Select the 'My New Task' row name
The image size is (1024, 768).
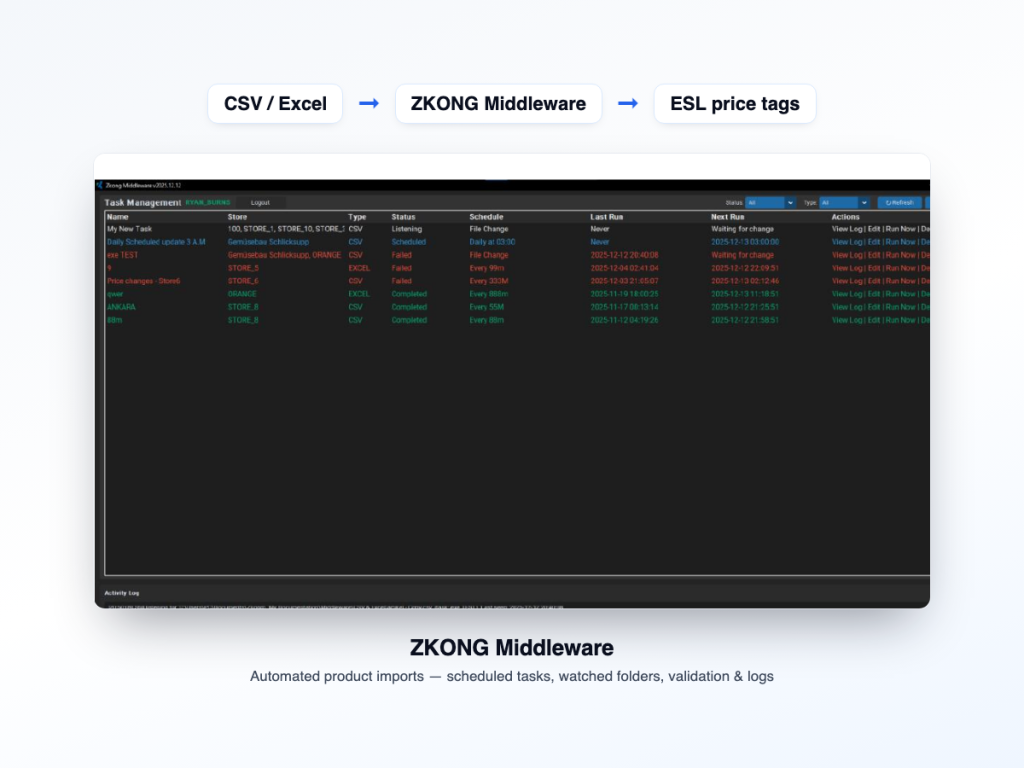(x=129, y=229)
